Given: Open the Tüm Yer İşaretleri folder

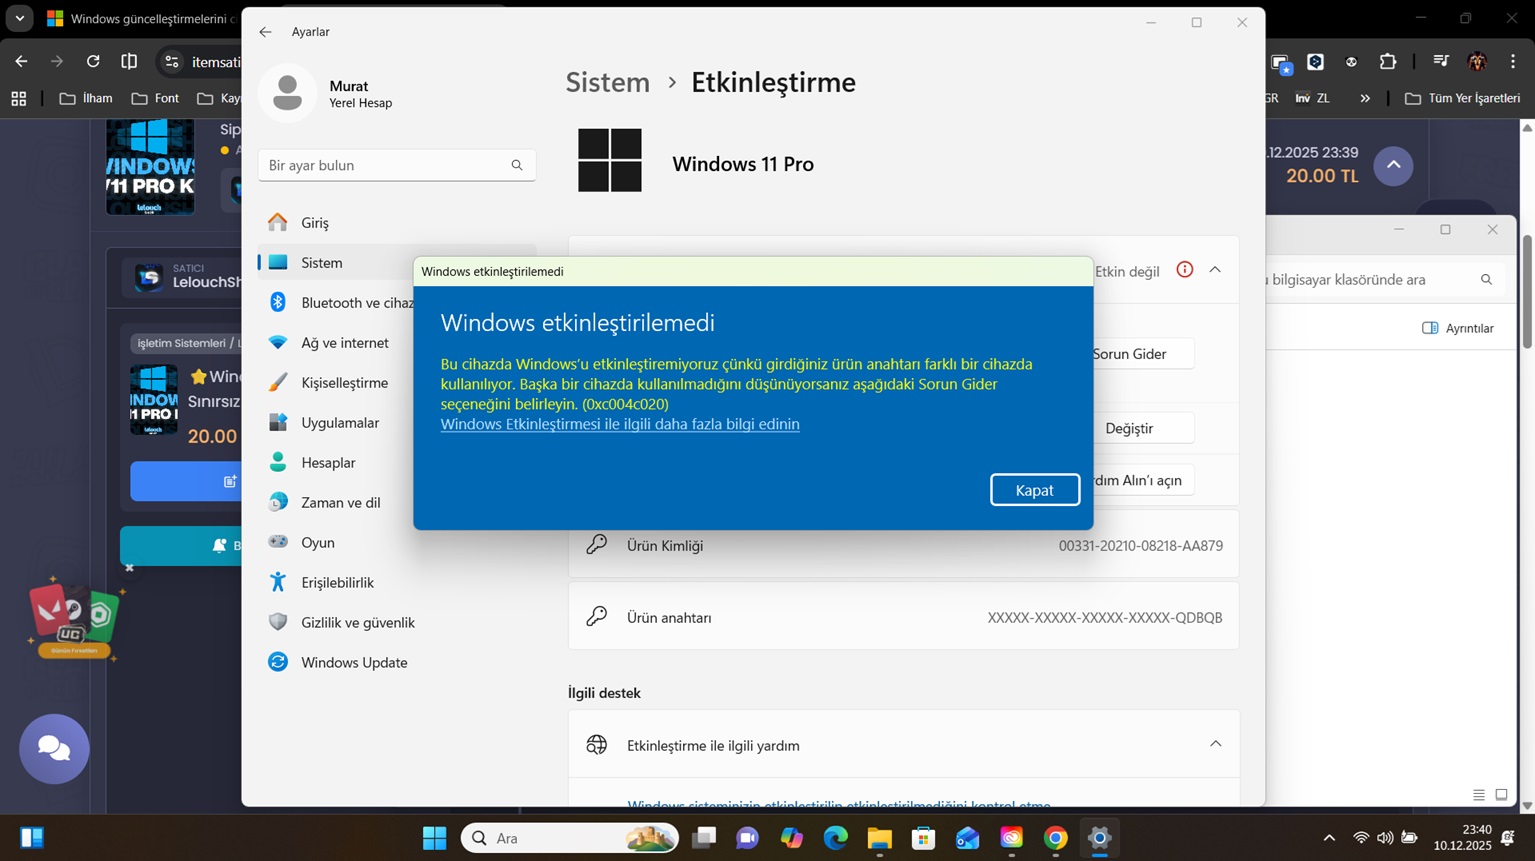Looking at the screenshot, I should pos(1462,98).
